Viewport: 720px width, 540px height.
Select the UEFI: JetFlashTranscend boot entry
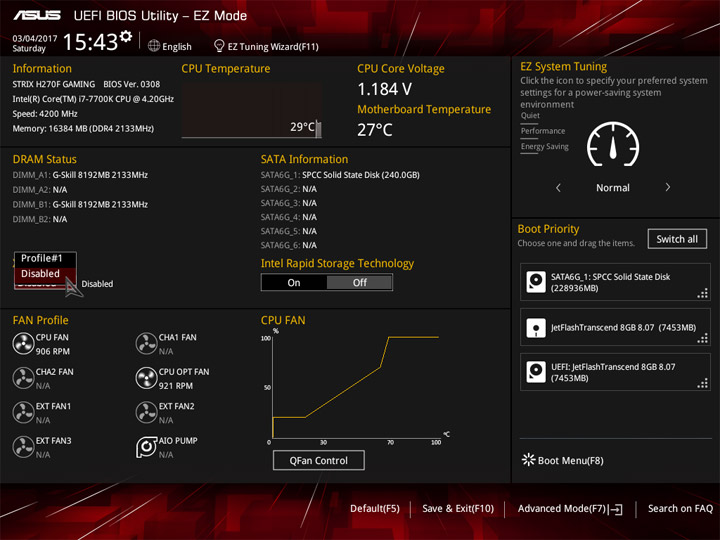pos(615,372)
